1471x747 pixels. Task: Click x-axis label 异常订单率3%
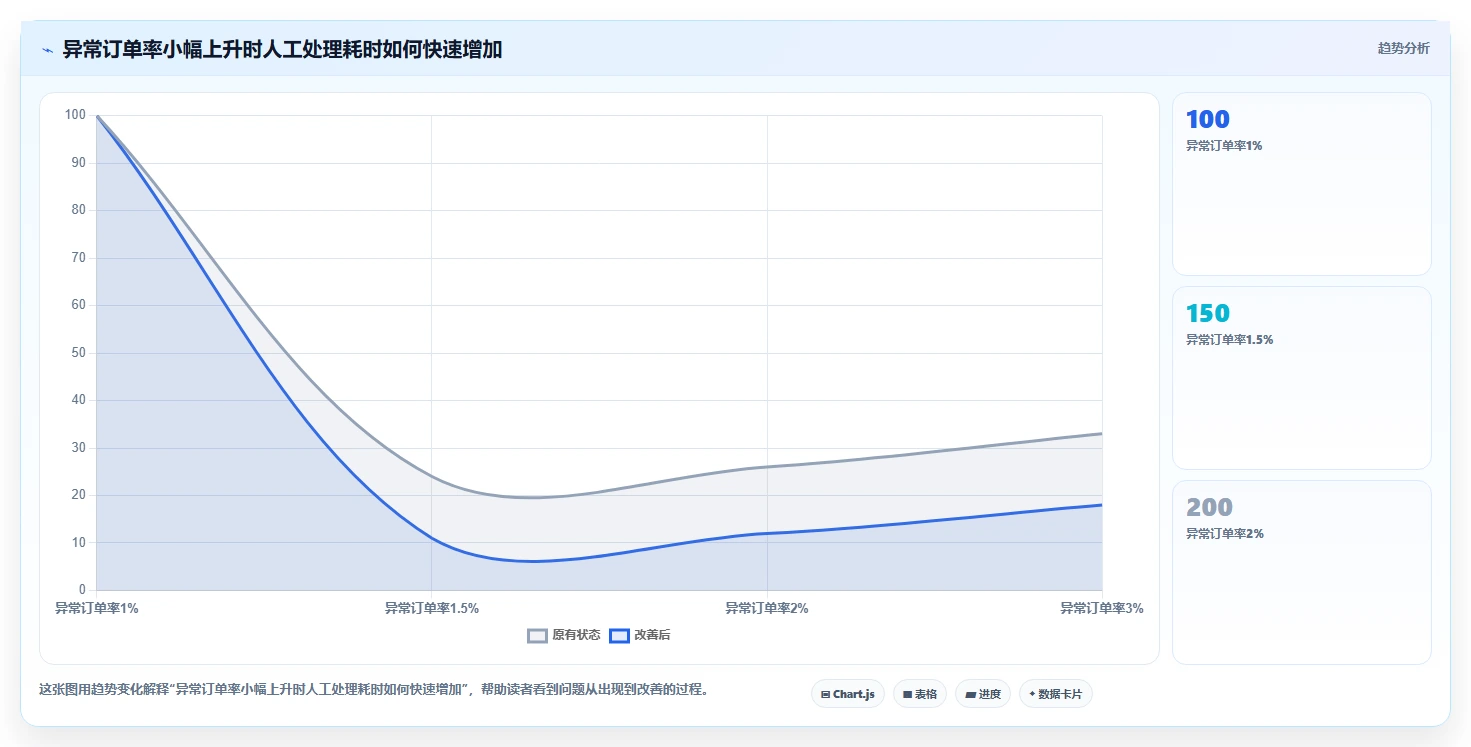click(x=1102, y=608)
